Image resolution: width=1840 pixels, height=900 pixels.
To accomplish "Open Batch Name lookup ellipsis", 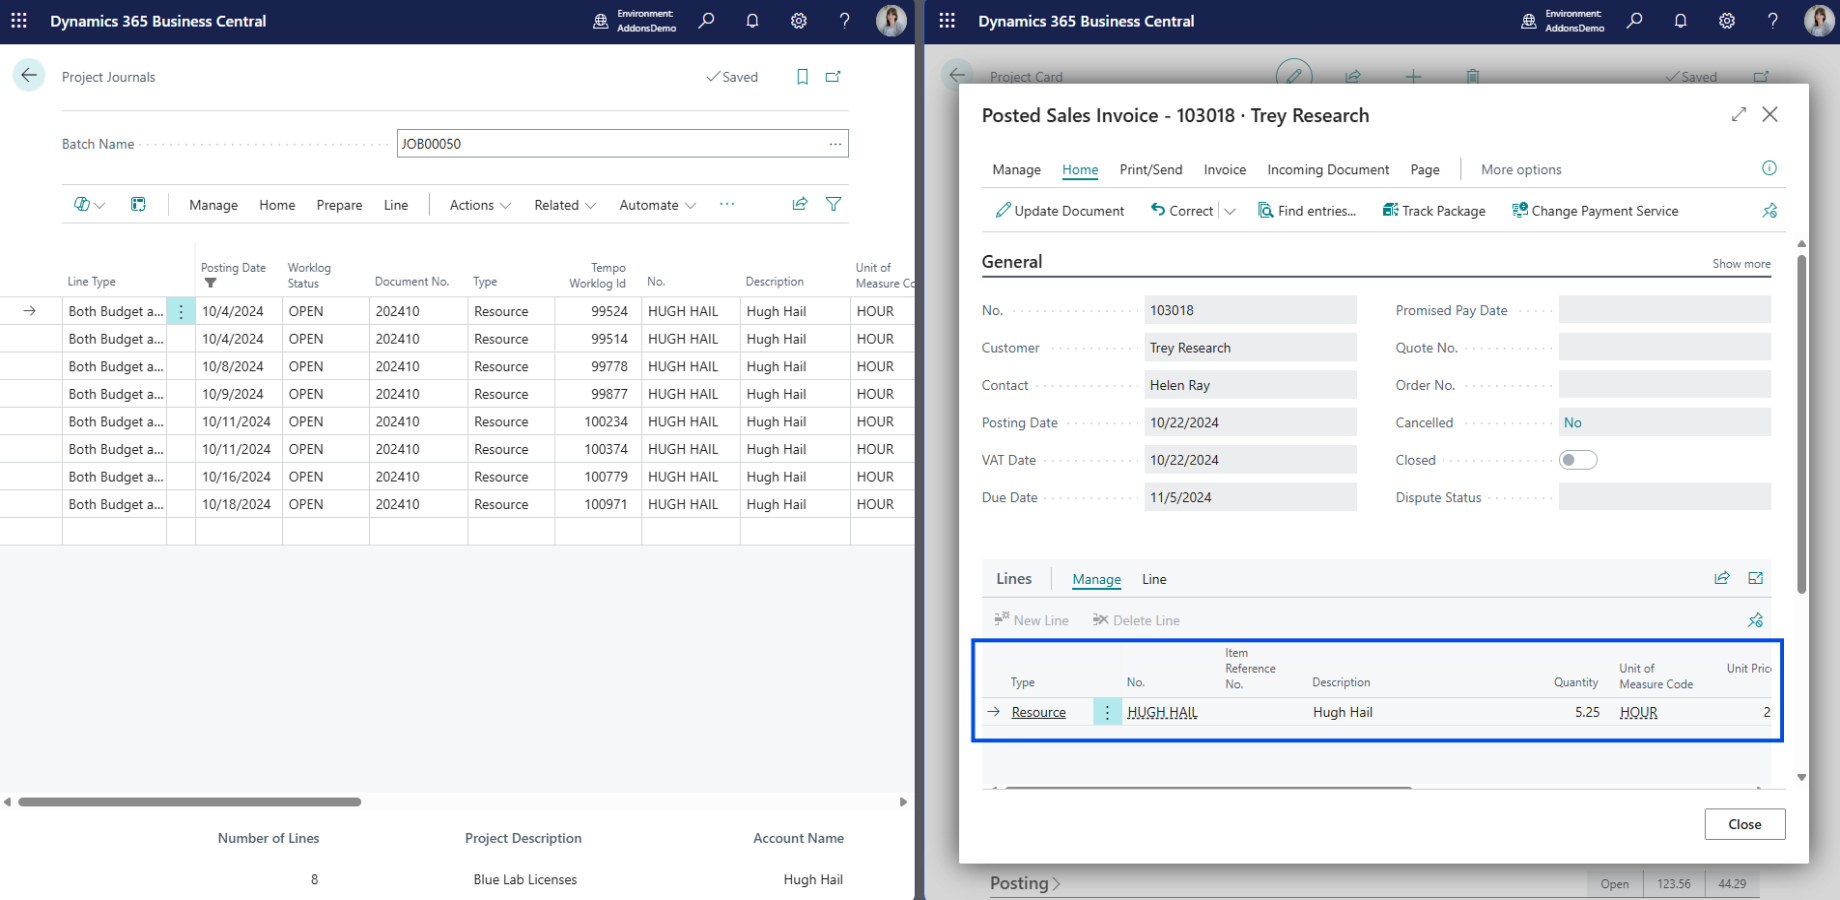I will pyautogui.click(x=835, y=144).
